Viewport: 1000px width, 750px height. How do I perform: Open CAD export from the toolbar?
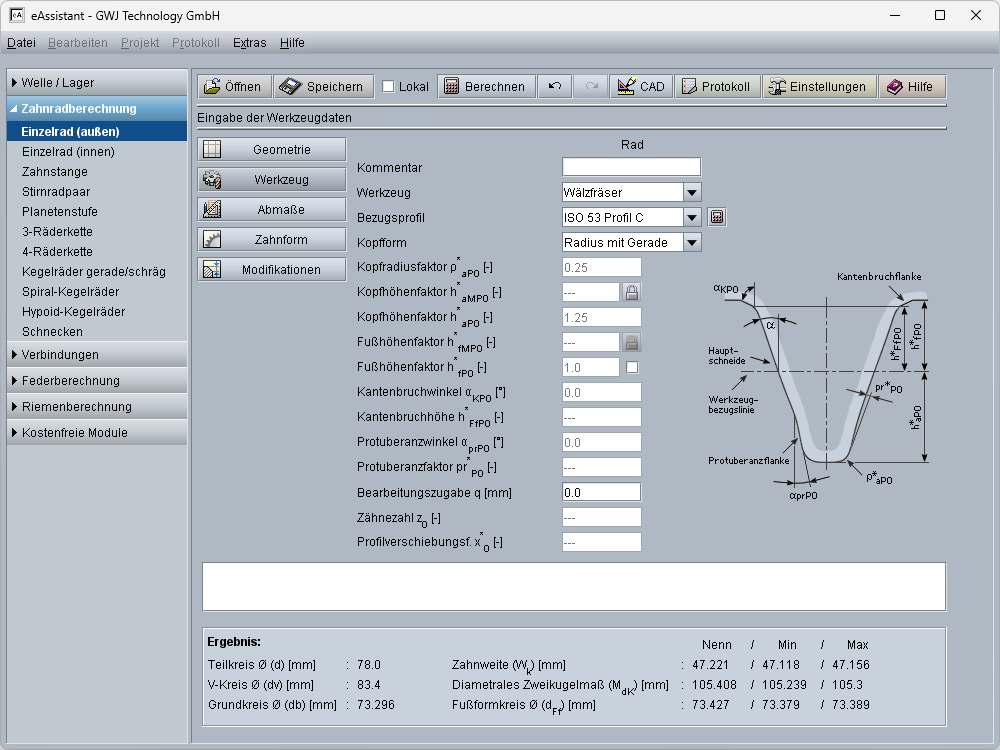coord(641,87)
